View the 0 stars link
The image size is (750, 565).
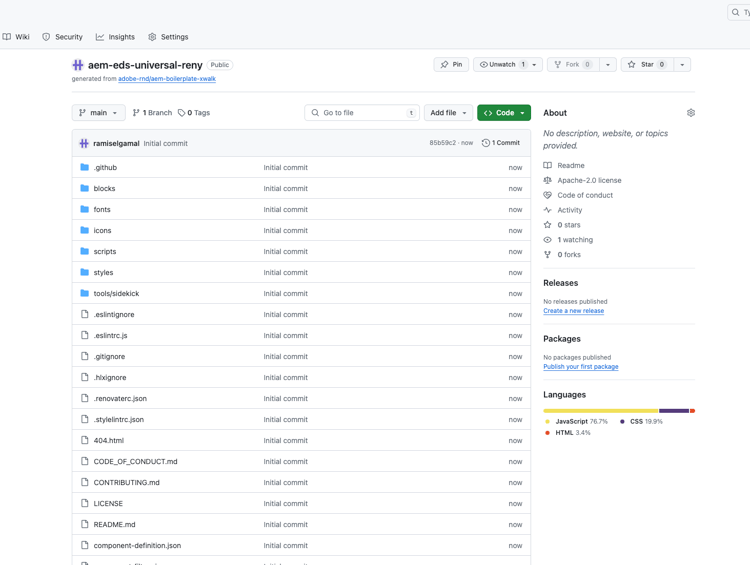click(569, 225)
